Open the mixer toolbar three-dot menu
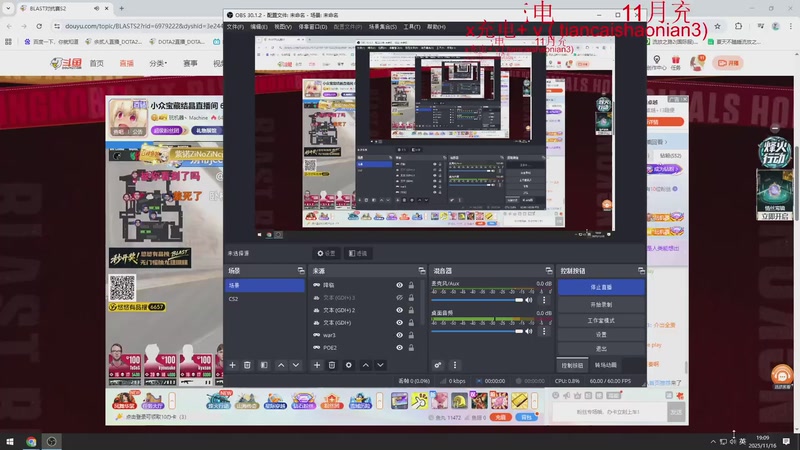 [x=455, y=365]
